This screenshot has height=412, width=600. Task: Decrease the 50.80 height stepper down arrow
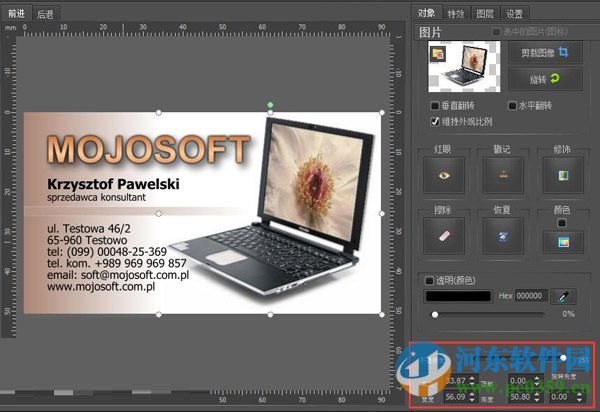pyautogui.click(x=537, y=401)
